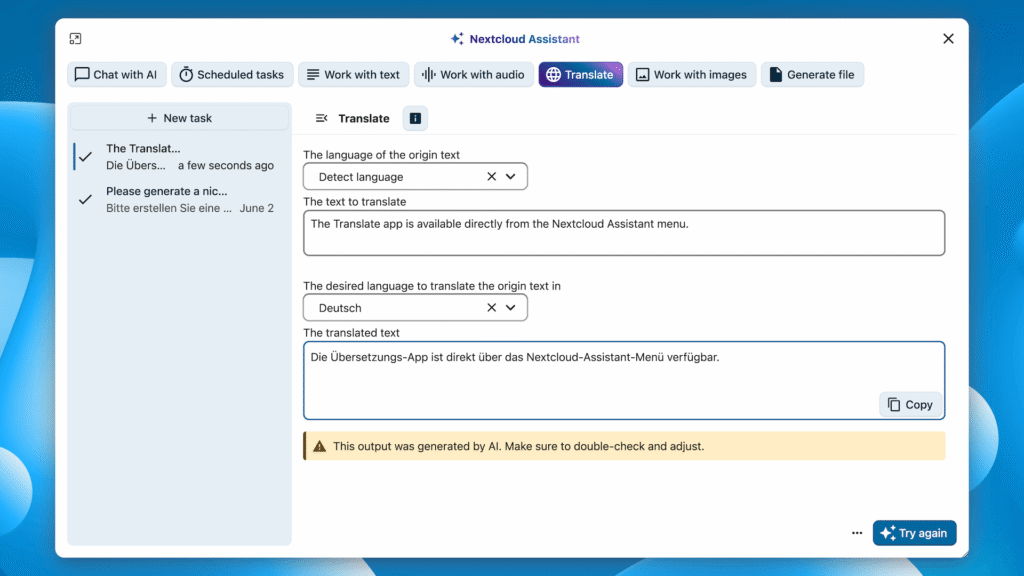Image resolution: width=1024 pixels, height=576 pixels.
Task: Expand the target language dropdown arrow
Action: (511, 308)
